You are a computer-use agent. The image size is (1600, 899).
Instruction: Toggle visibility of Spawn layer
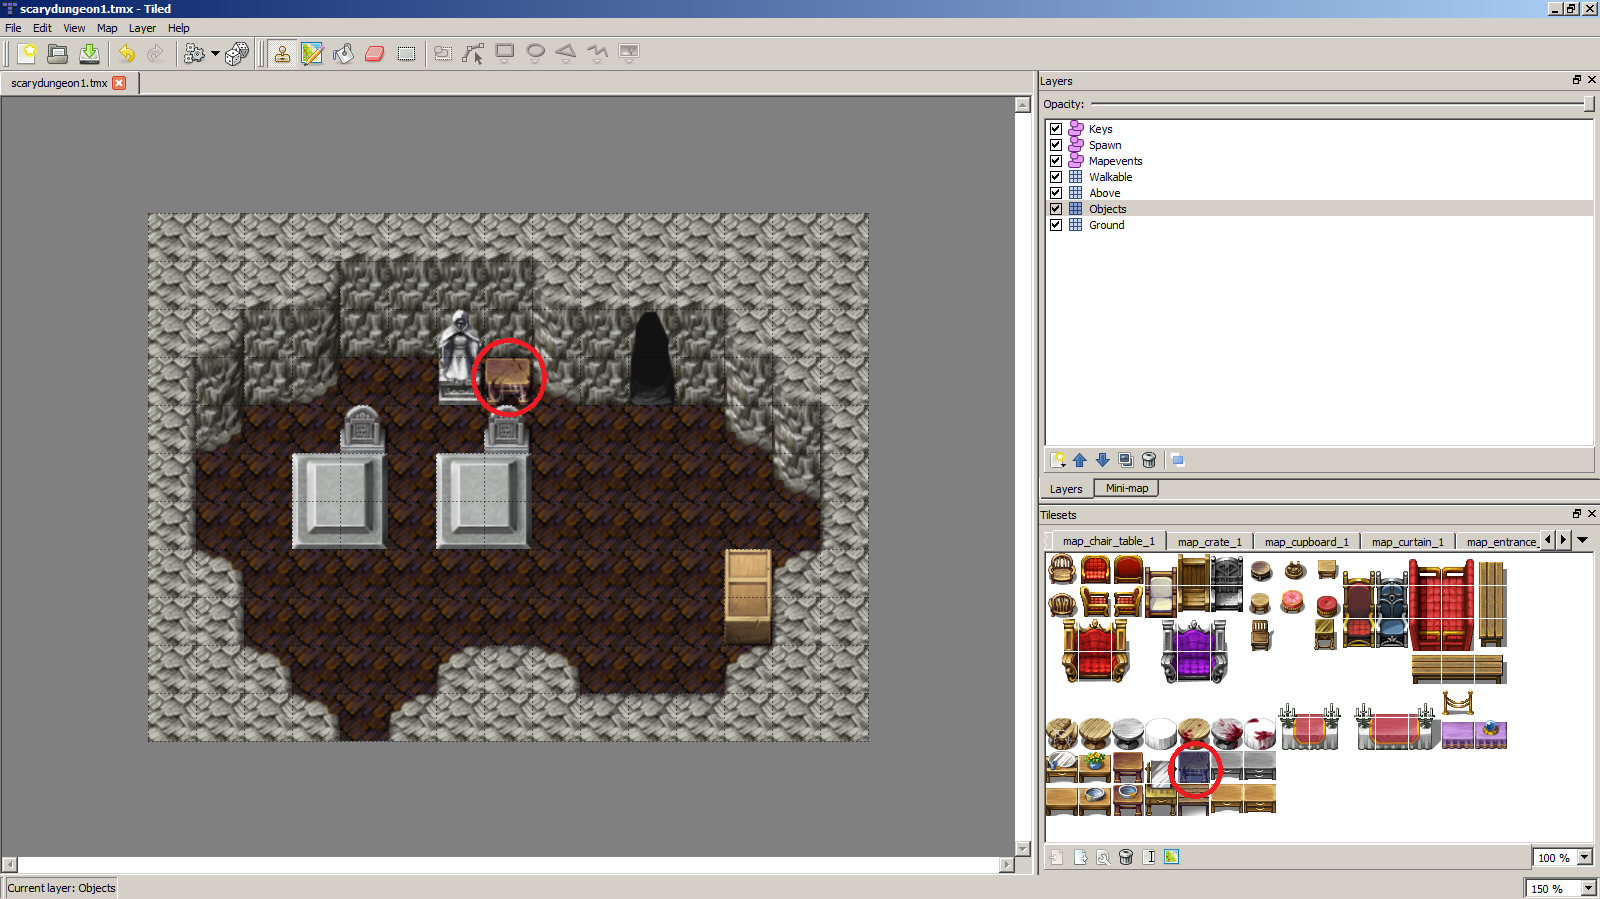pos(1056,145)
